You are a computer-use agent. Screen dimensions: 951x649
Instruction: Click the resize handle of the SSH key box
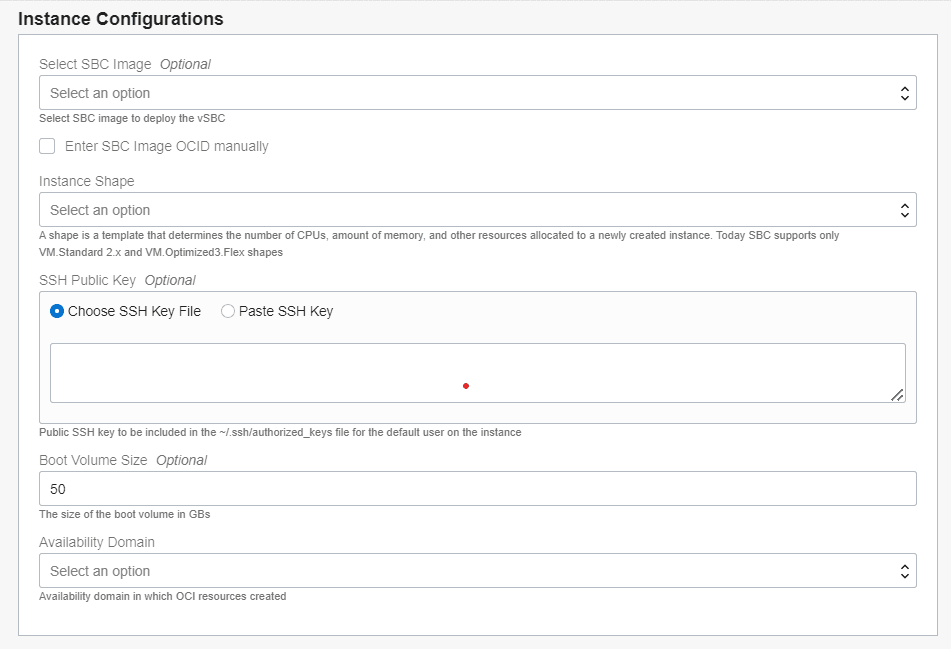[898, 398]
